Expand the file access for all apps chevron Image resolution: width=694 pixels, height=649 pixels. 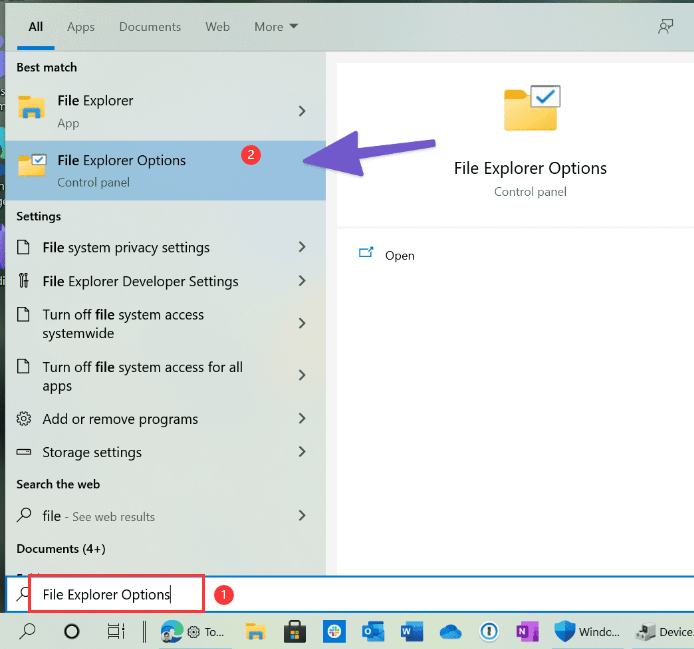[302, 375]
